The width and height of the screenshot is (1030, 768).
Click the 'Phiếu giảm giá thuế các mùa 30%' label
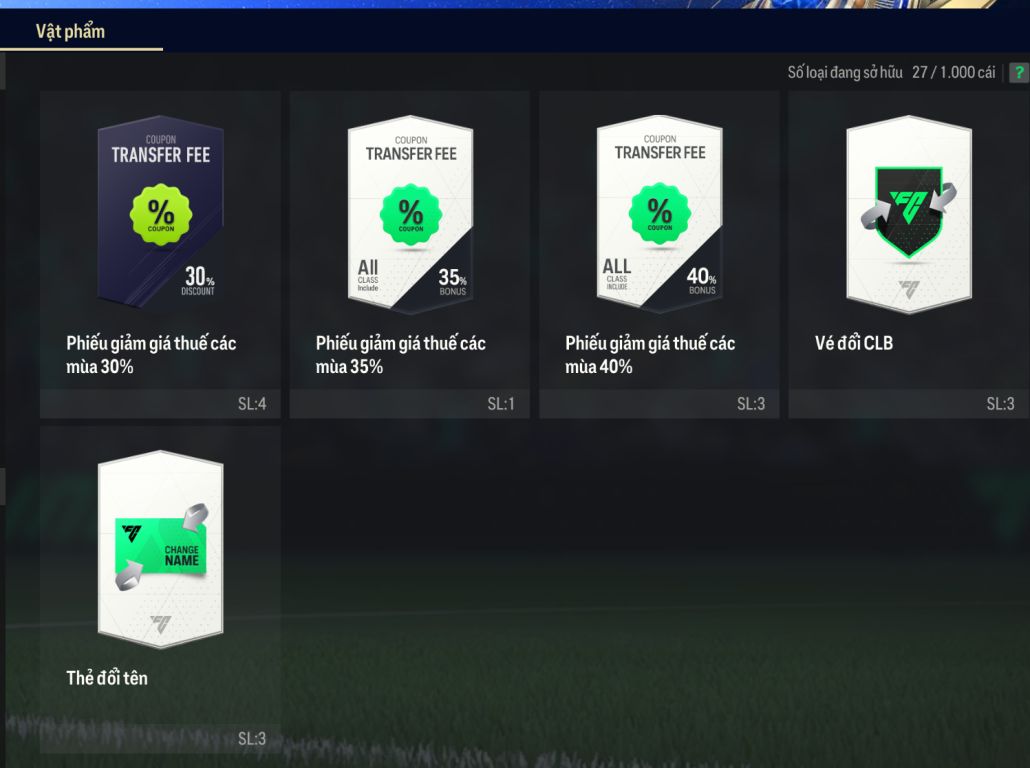[151, 355]
